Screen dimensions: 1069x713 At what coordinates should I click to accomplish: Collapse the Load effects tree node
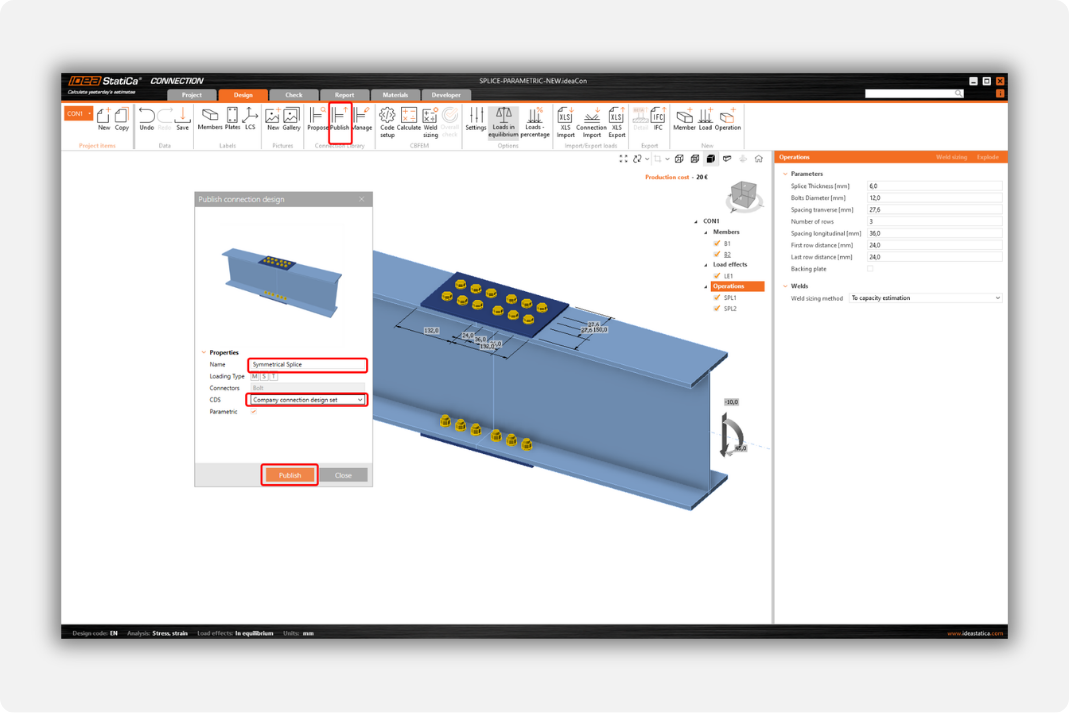click(706, 264)
